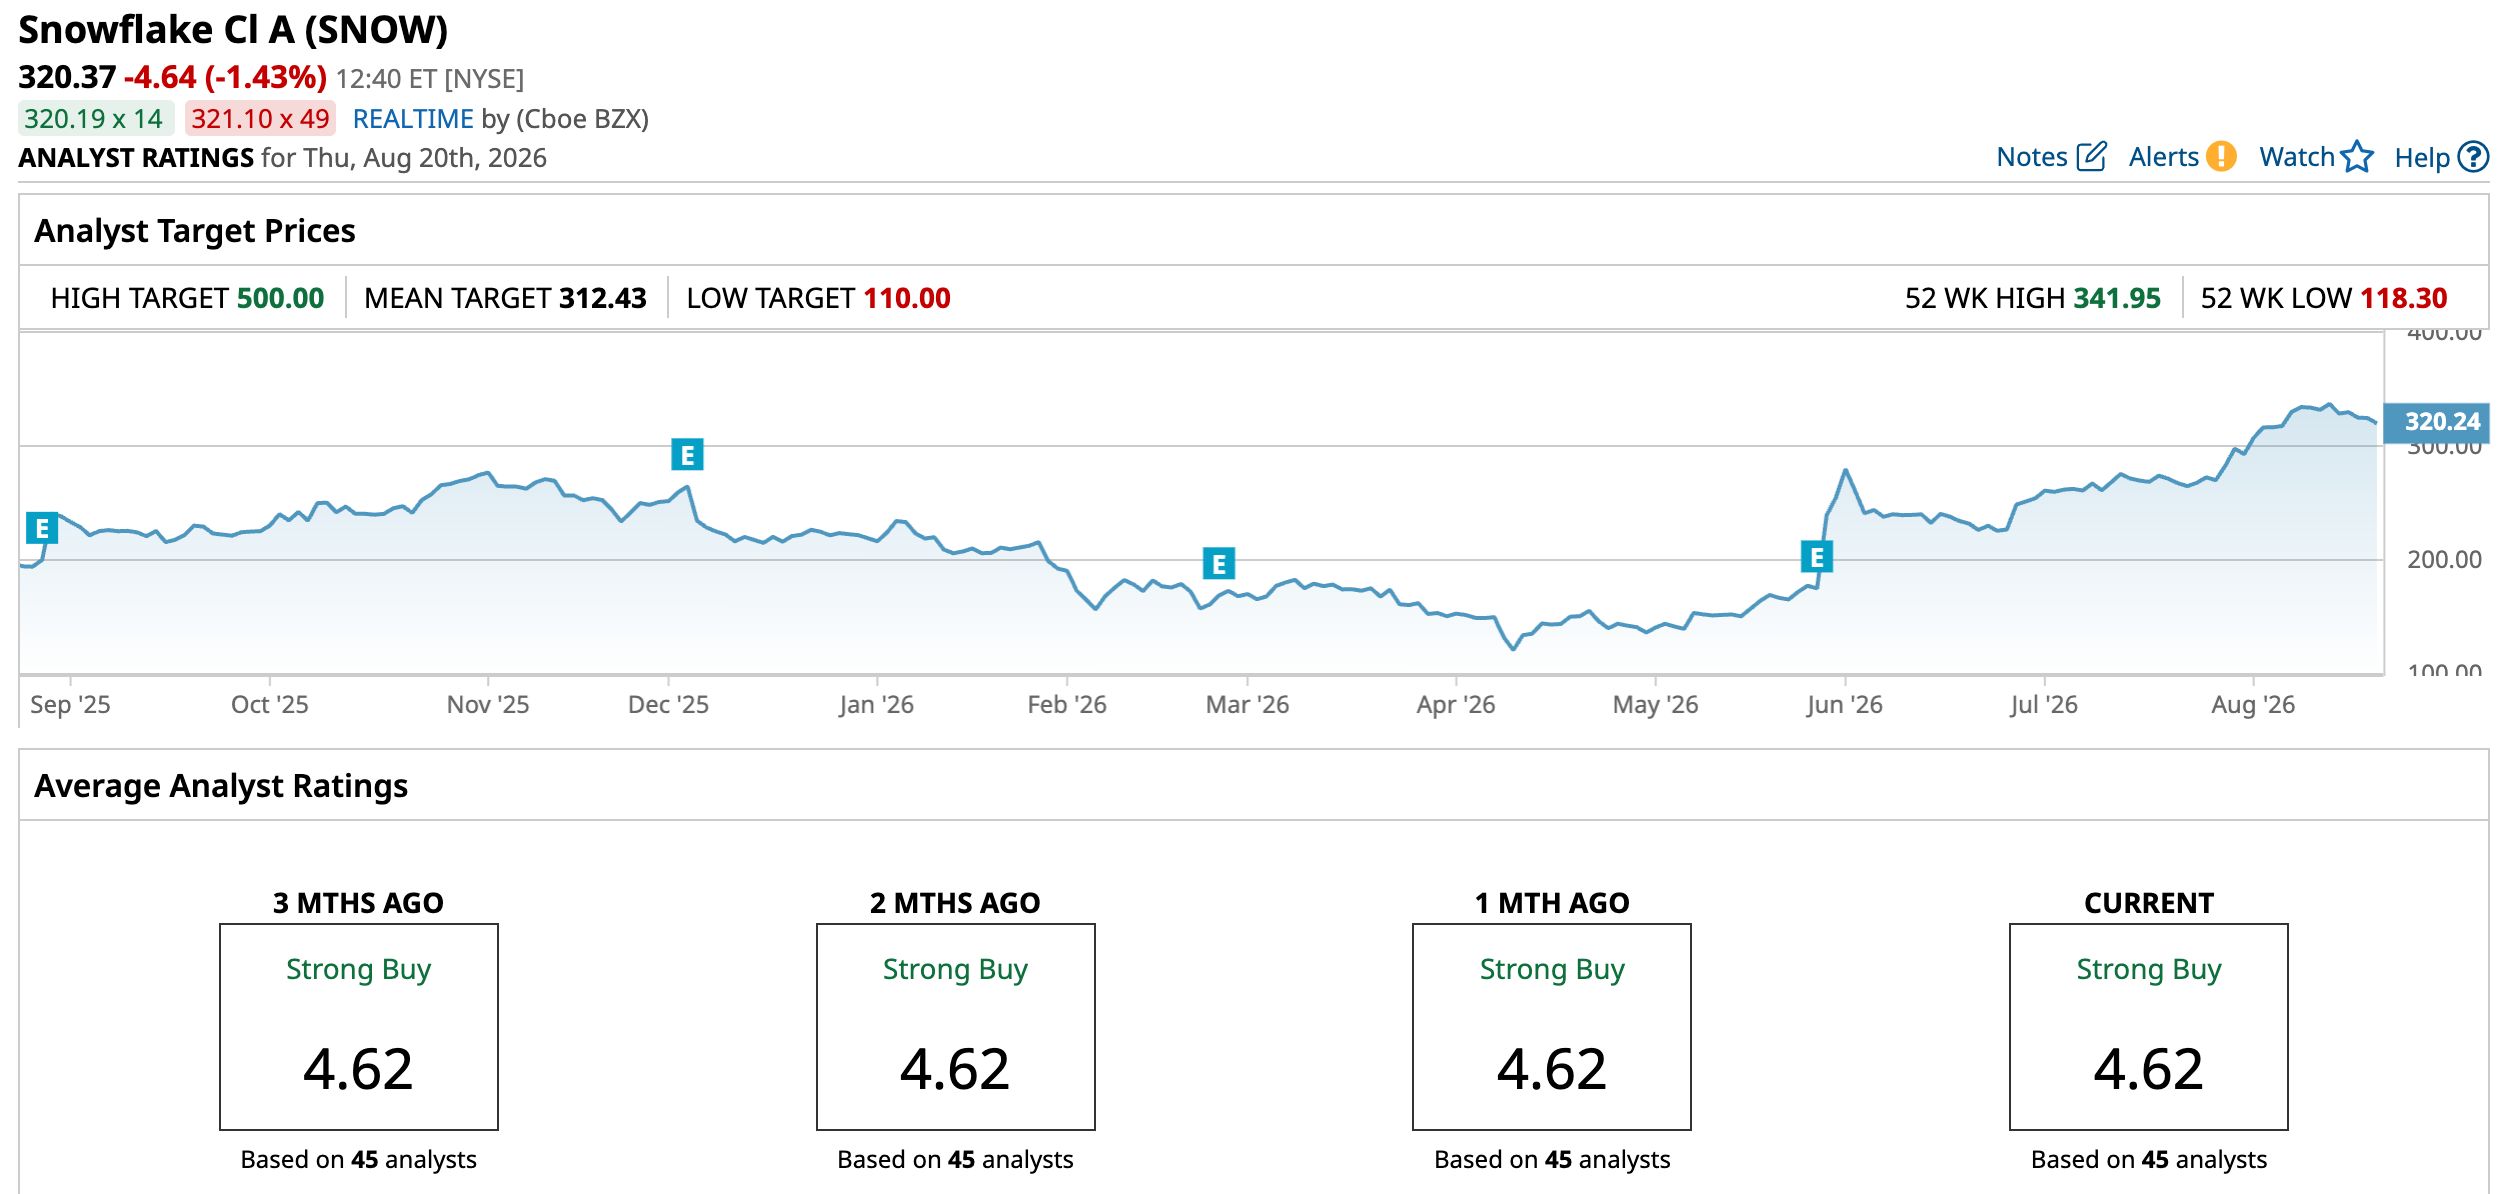
Task: Open the Help question mark icon
Action: [2473, 157]
